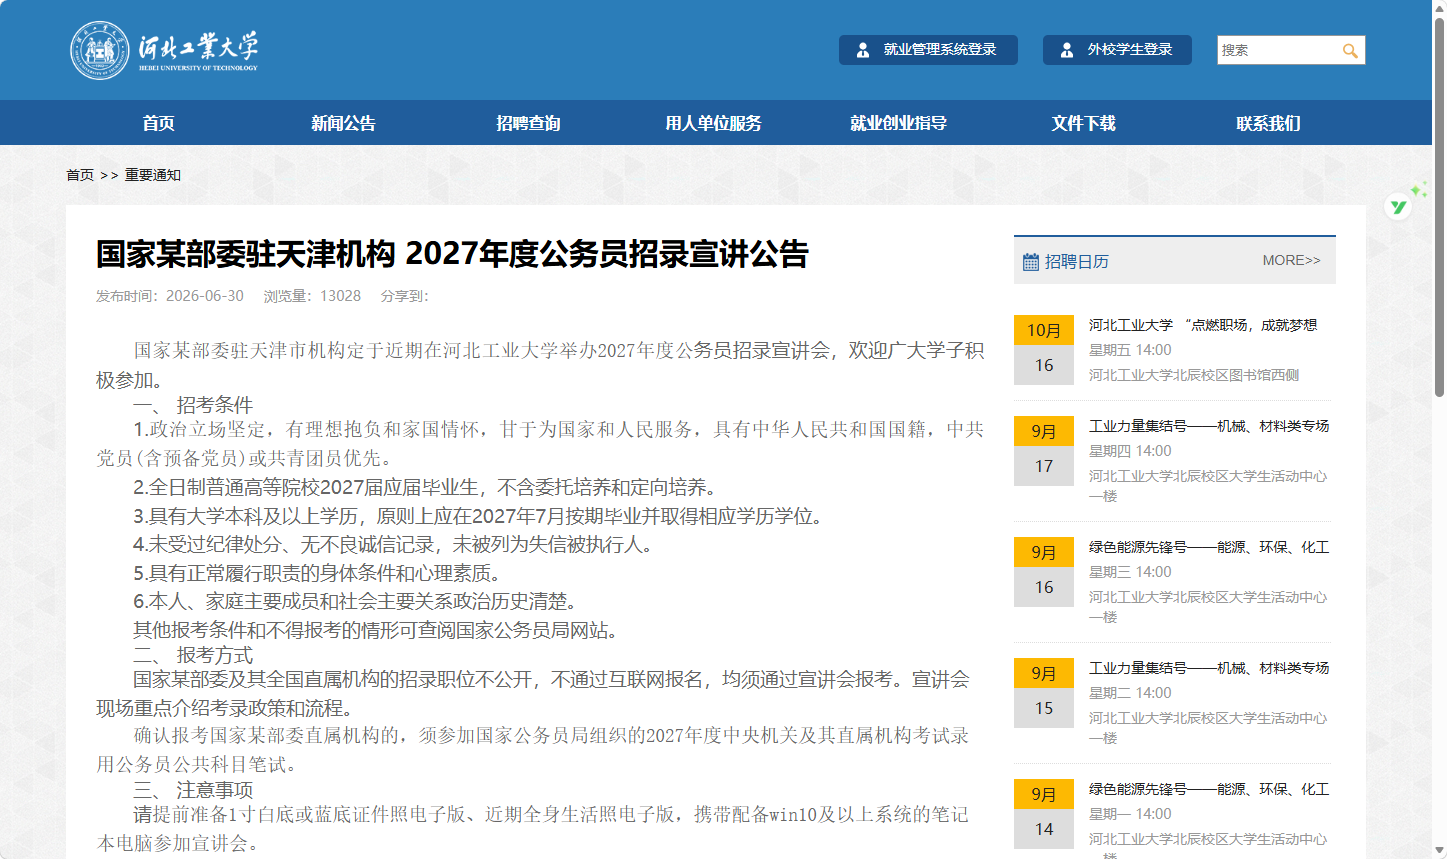Viewport: 1447px width, 859px height.
Task: Click heading 二、报考方式
Action: pyautogui.click(x=193, y=655)
